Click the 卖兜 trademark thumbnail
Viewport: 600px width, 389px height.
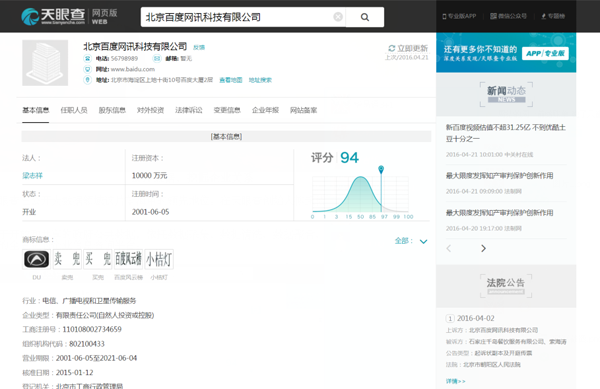[x=67, y=259]
